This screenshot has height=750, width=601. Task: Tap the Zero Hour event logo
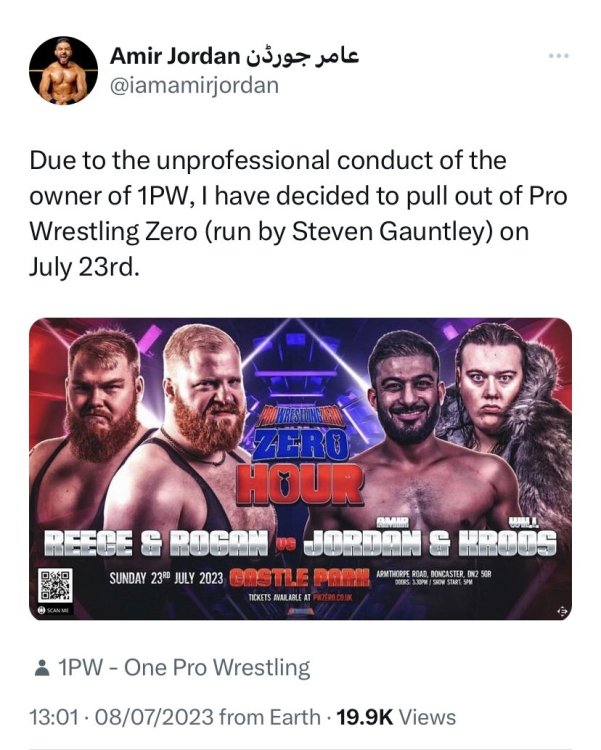point(300,458)
